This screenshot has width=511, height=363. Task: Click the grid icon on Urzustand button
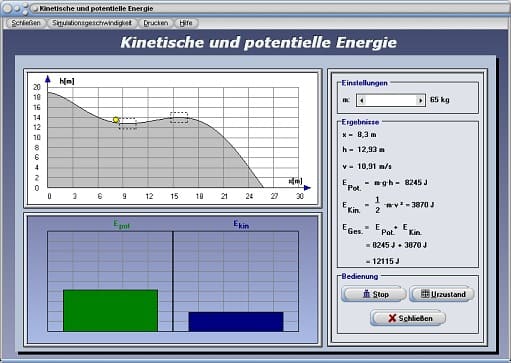(x=425, y=294)
